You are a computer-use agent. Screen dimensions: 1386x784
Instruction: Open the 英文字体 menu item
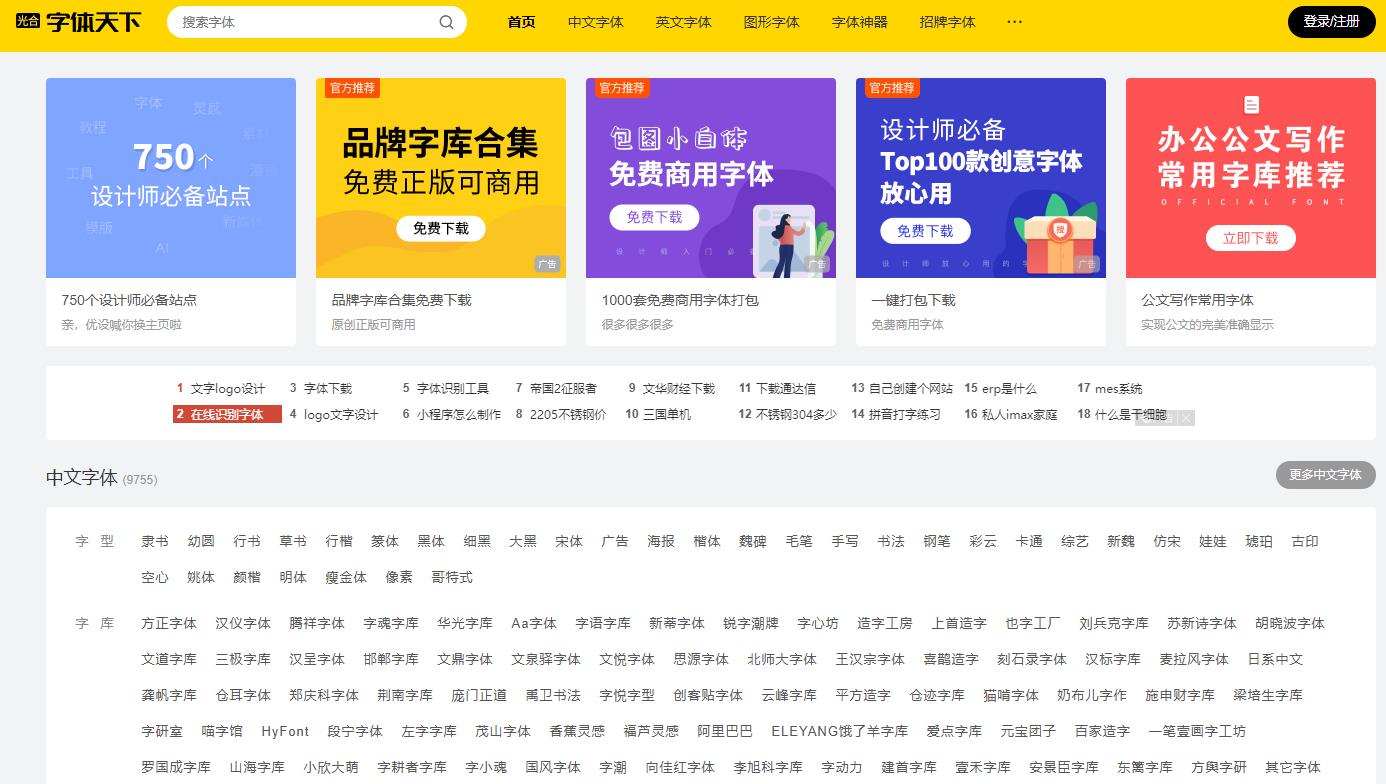[x=684, y=22]
